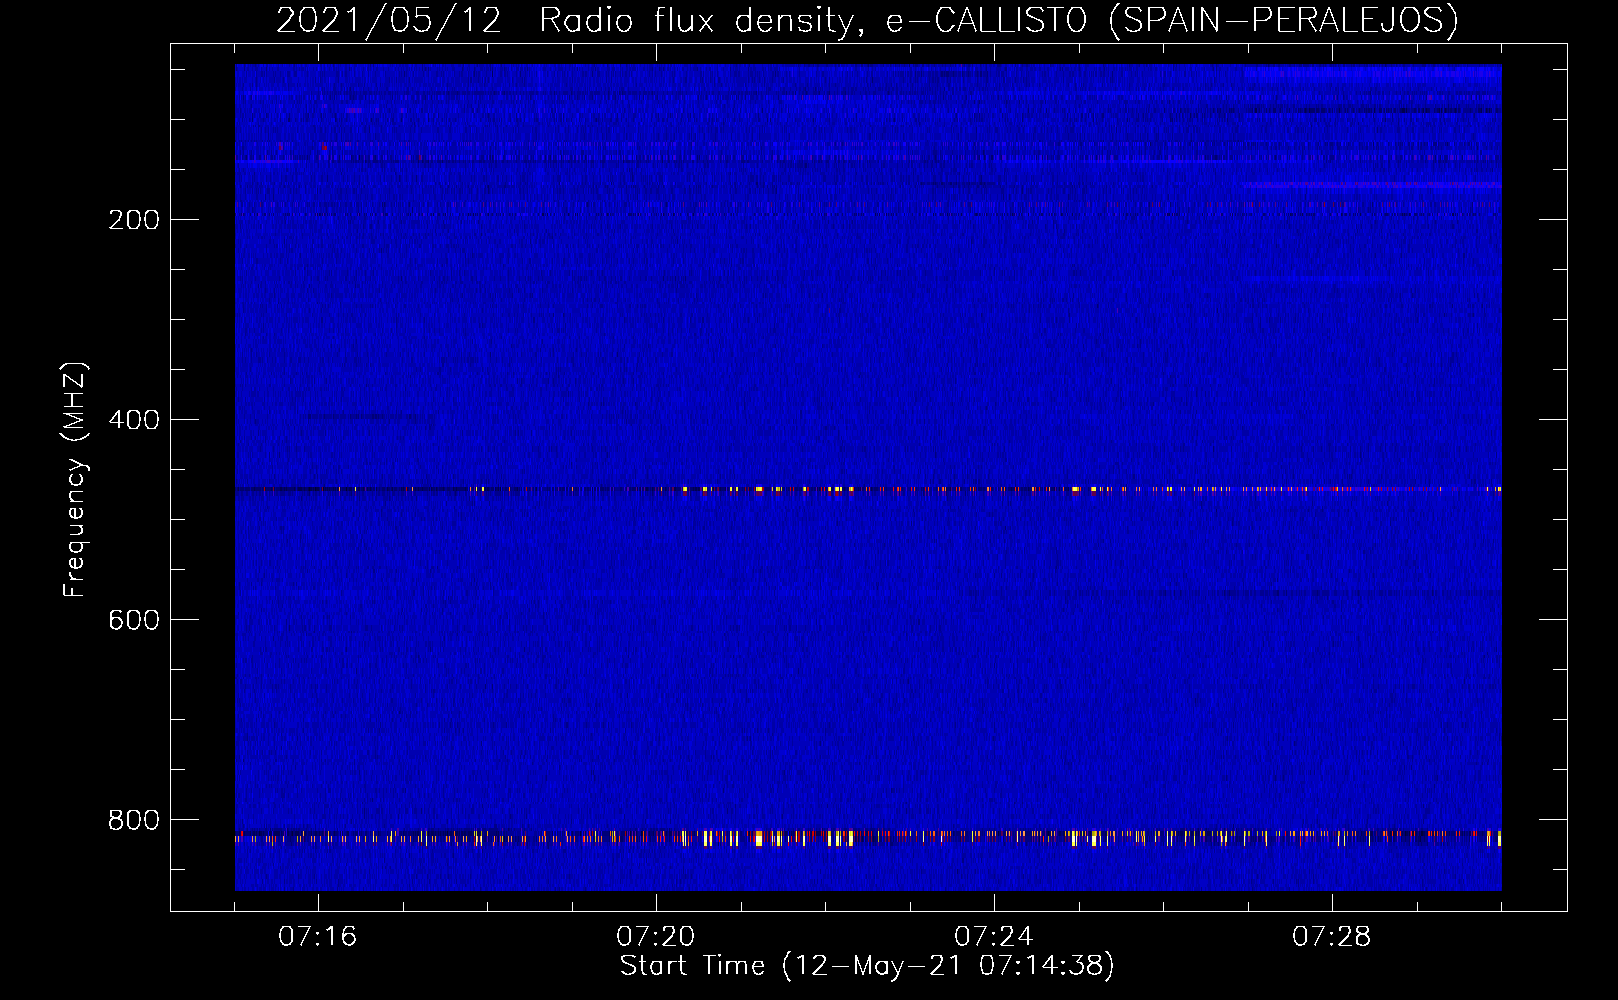Click the 800 frequency tick label

pos(134,820)
